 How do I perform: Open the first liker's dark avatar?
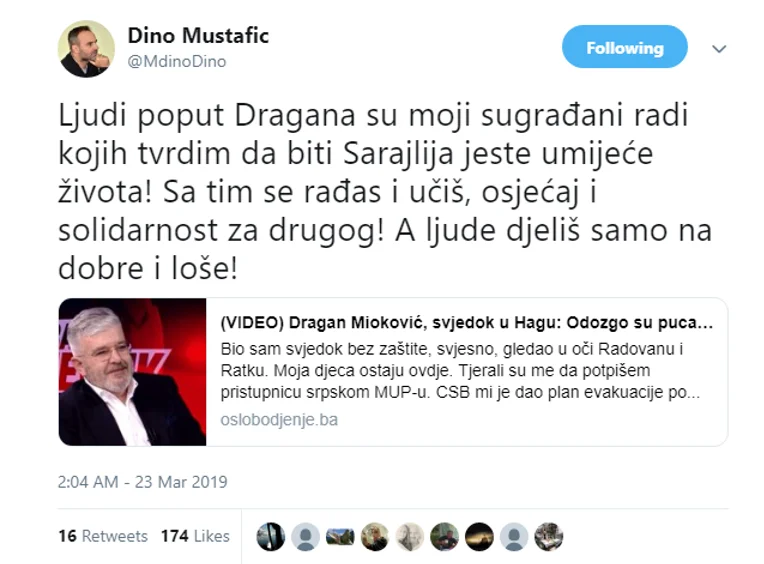[270, 537]
